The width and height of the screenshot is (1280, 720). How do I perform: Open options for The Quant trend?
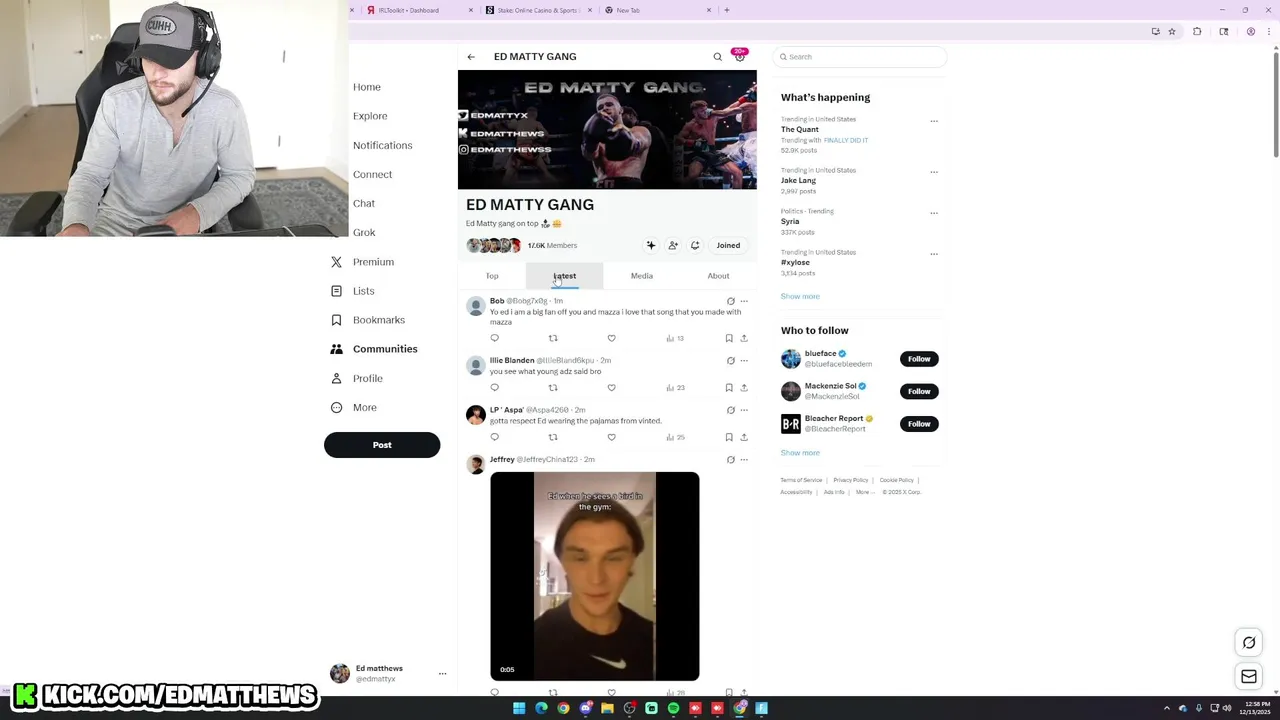(x=934, y=121)
